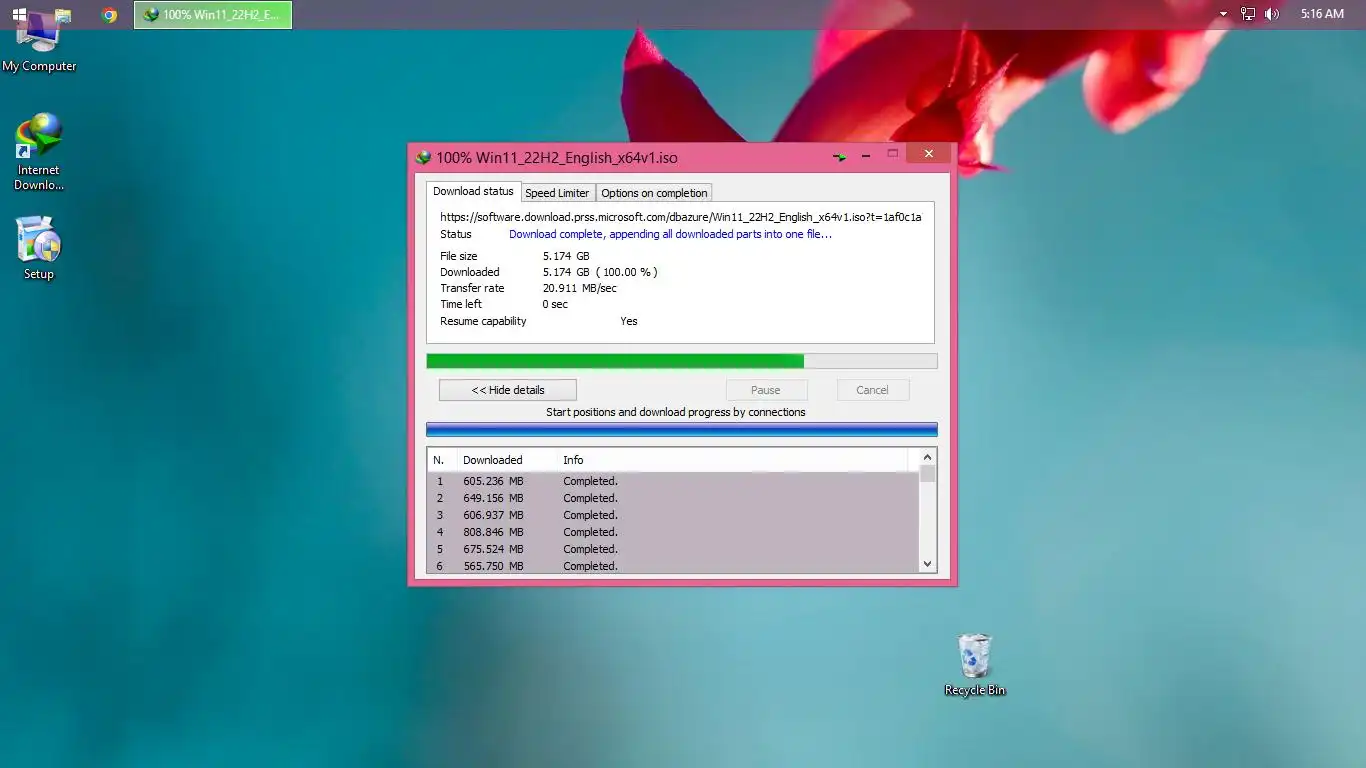Click the << Hide details button
The width and height of the screenshot is (1366, 768).
(508, 390)
